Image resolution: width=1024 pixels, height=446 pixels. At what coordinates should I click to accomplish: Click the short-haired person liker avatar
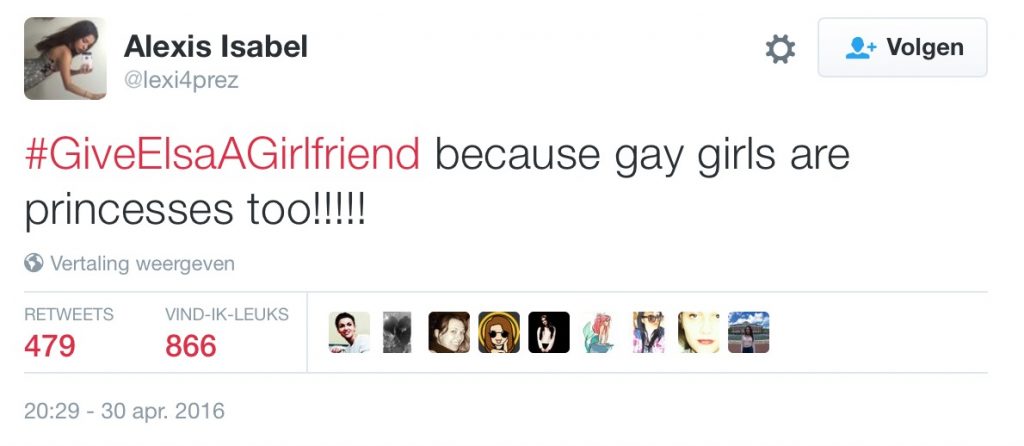pos(349,333)
